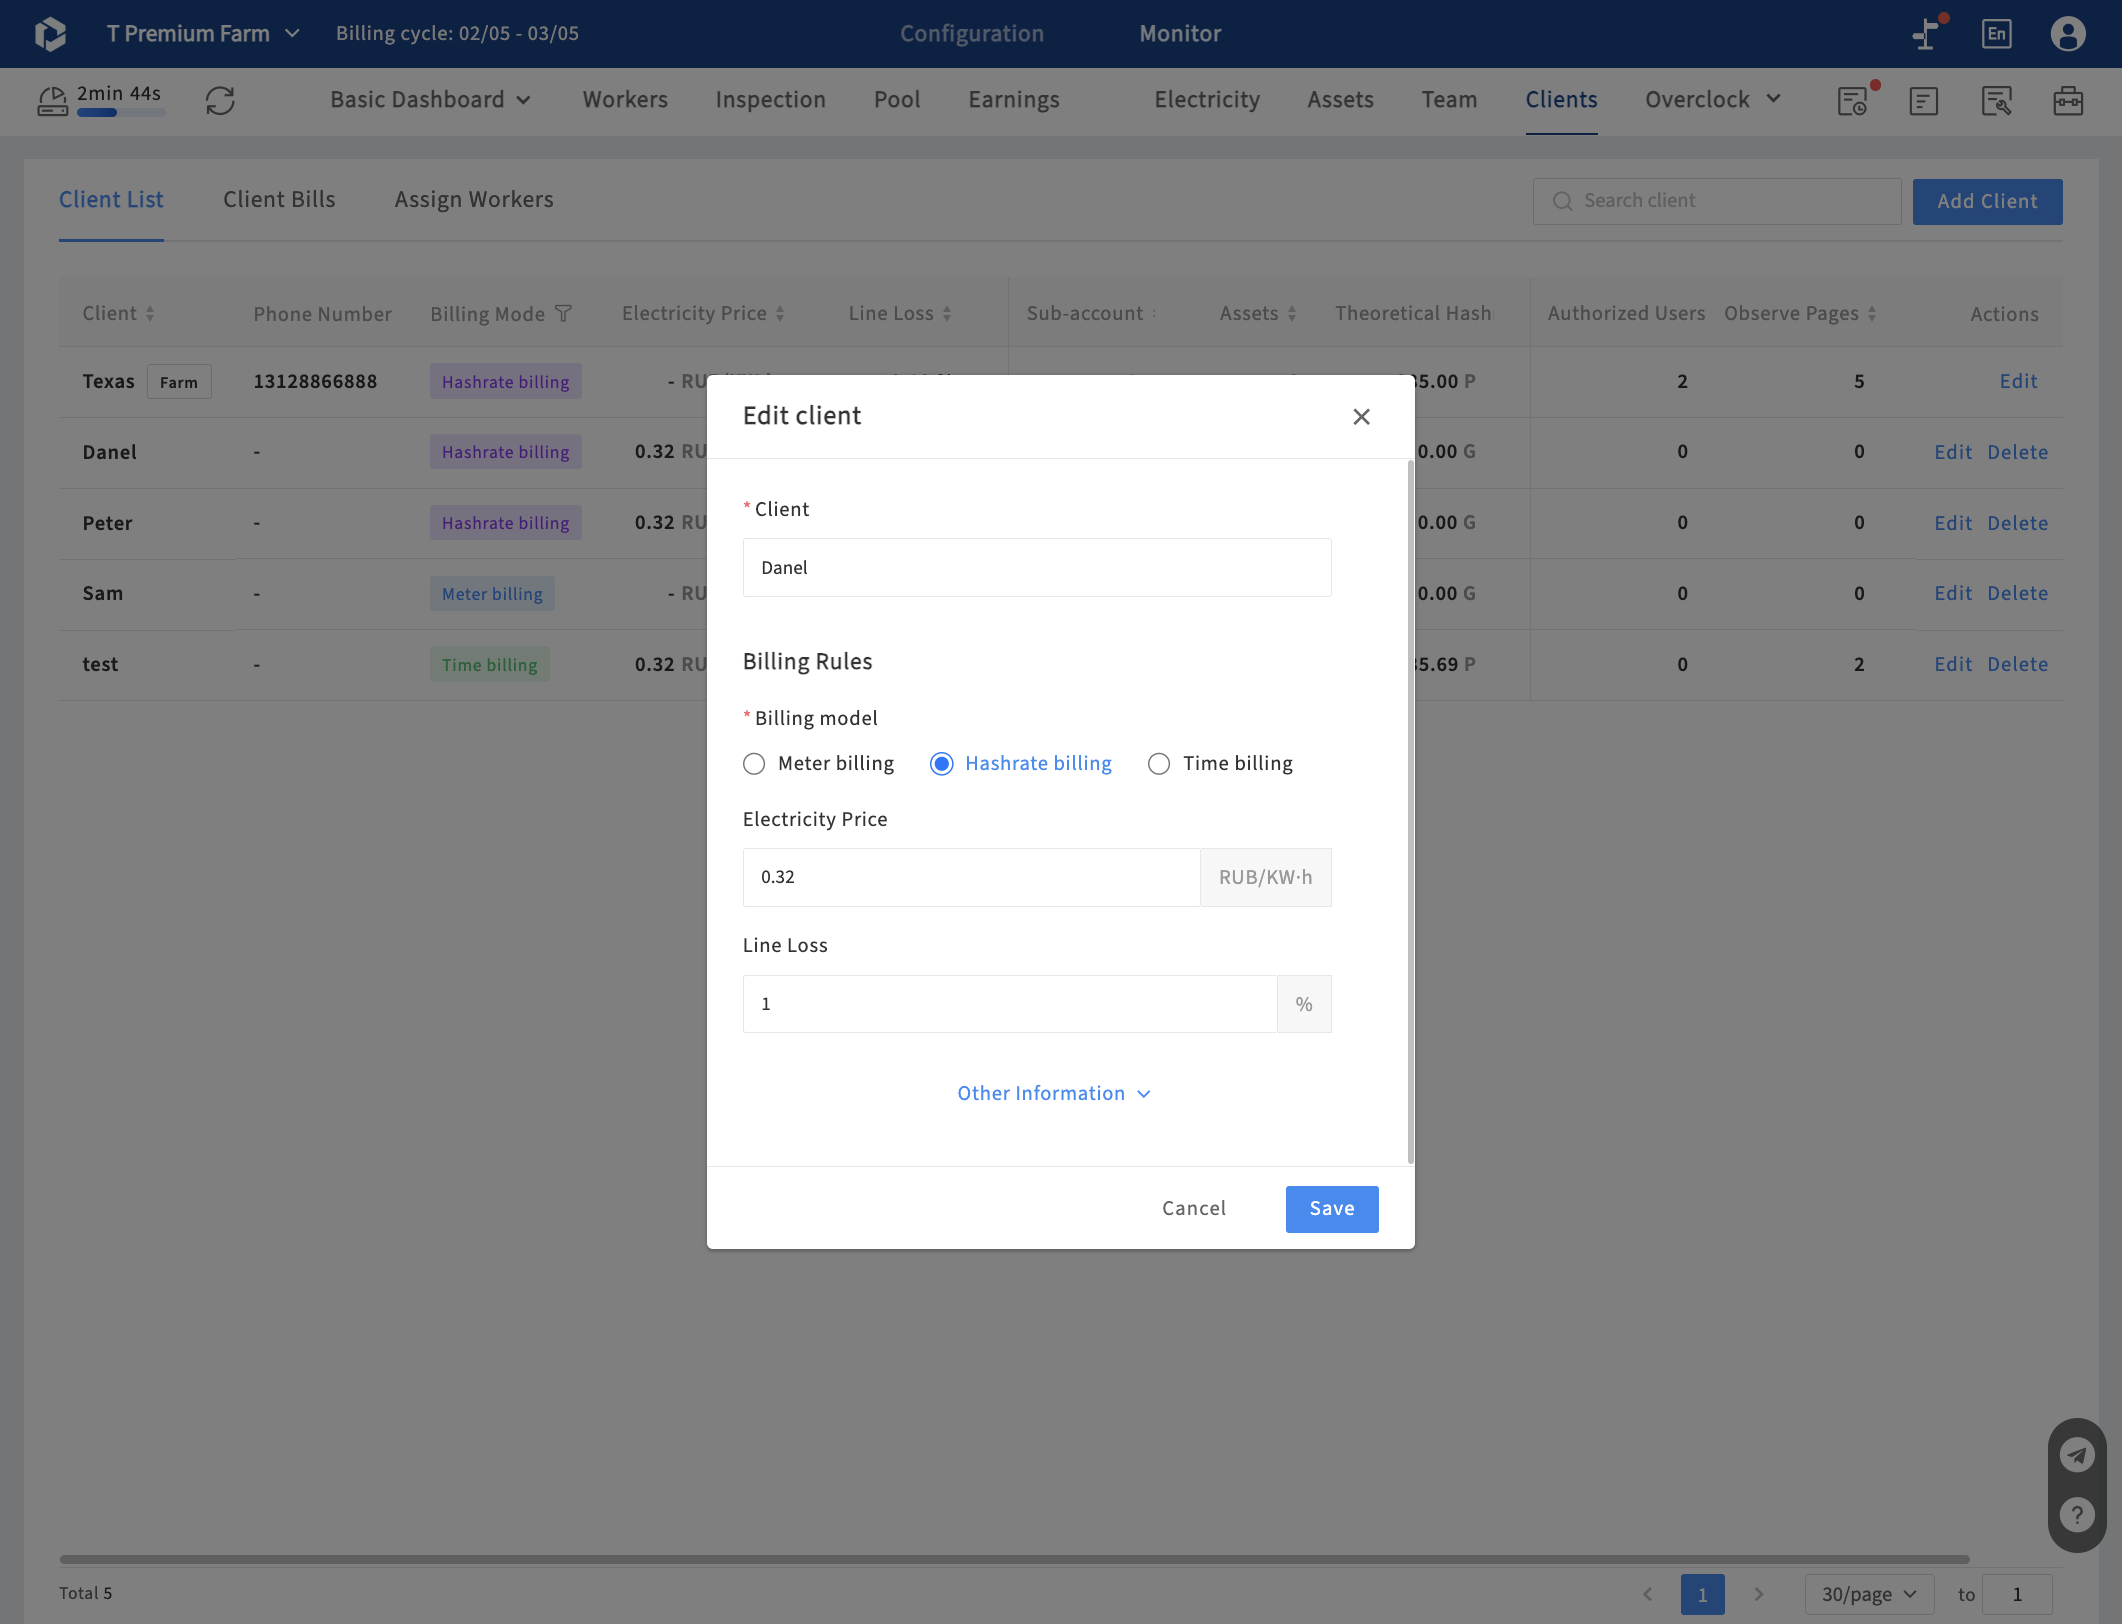Open the search-log icon in toolbar
The width and height of the screenshot is (2122, 1624).
1996,100
